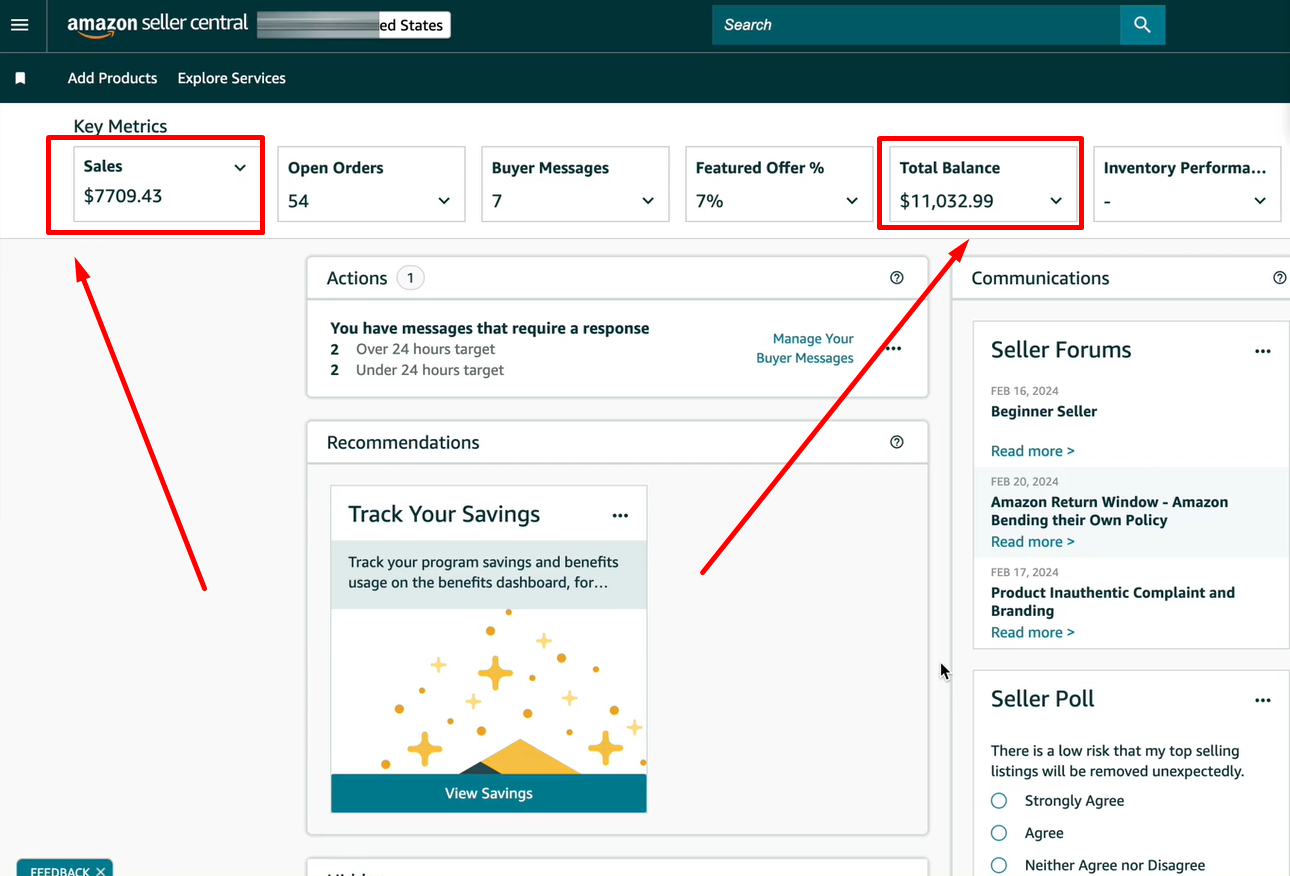
Task: Click the bookmark icon in the toolbar
Action: coord(20,78)
